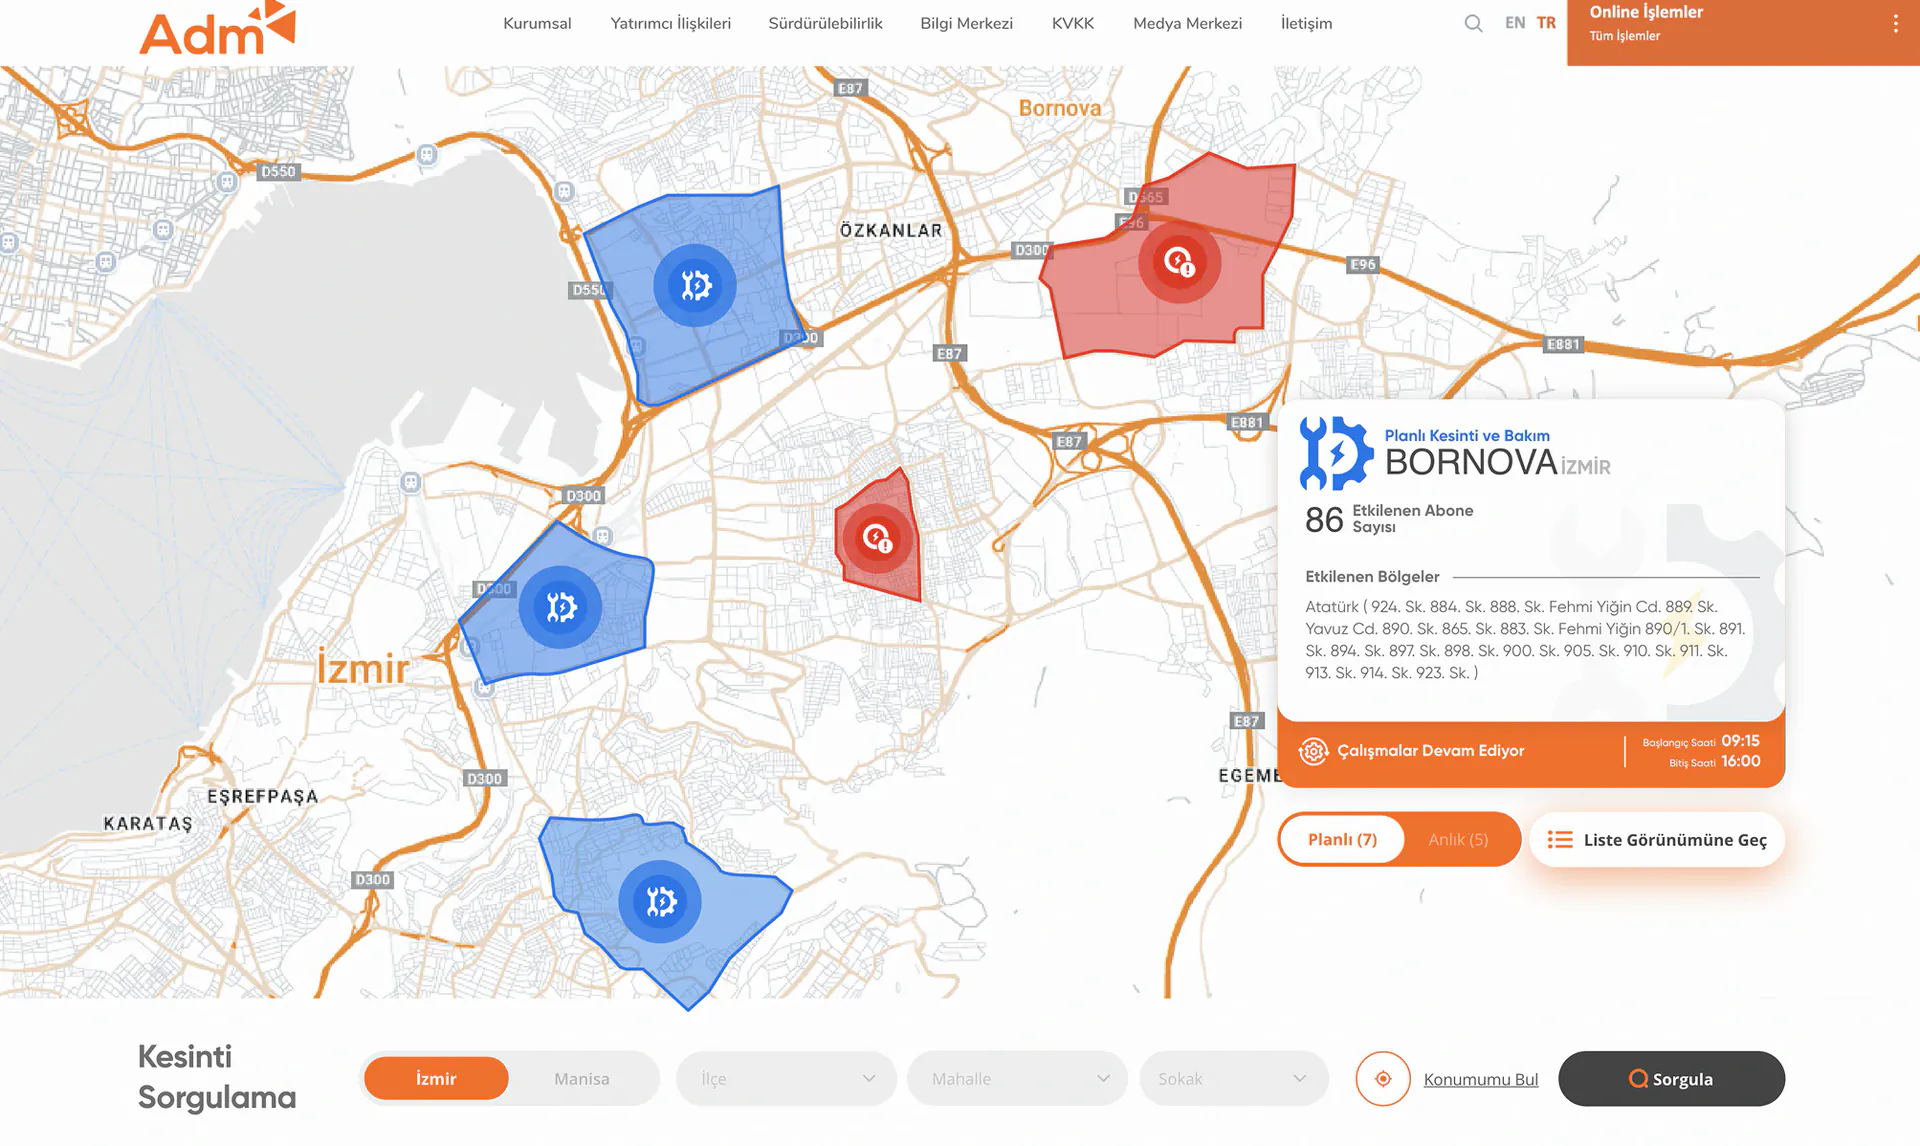Click the Etkilenen Abone Sayısı label
The height and width of the screenshot is (1146, 1920).
[x=1412, y=518]
